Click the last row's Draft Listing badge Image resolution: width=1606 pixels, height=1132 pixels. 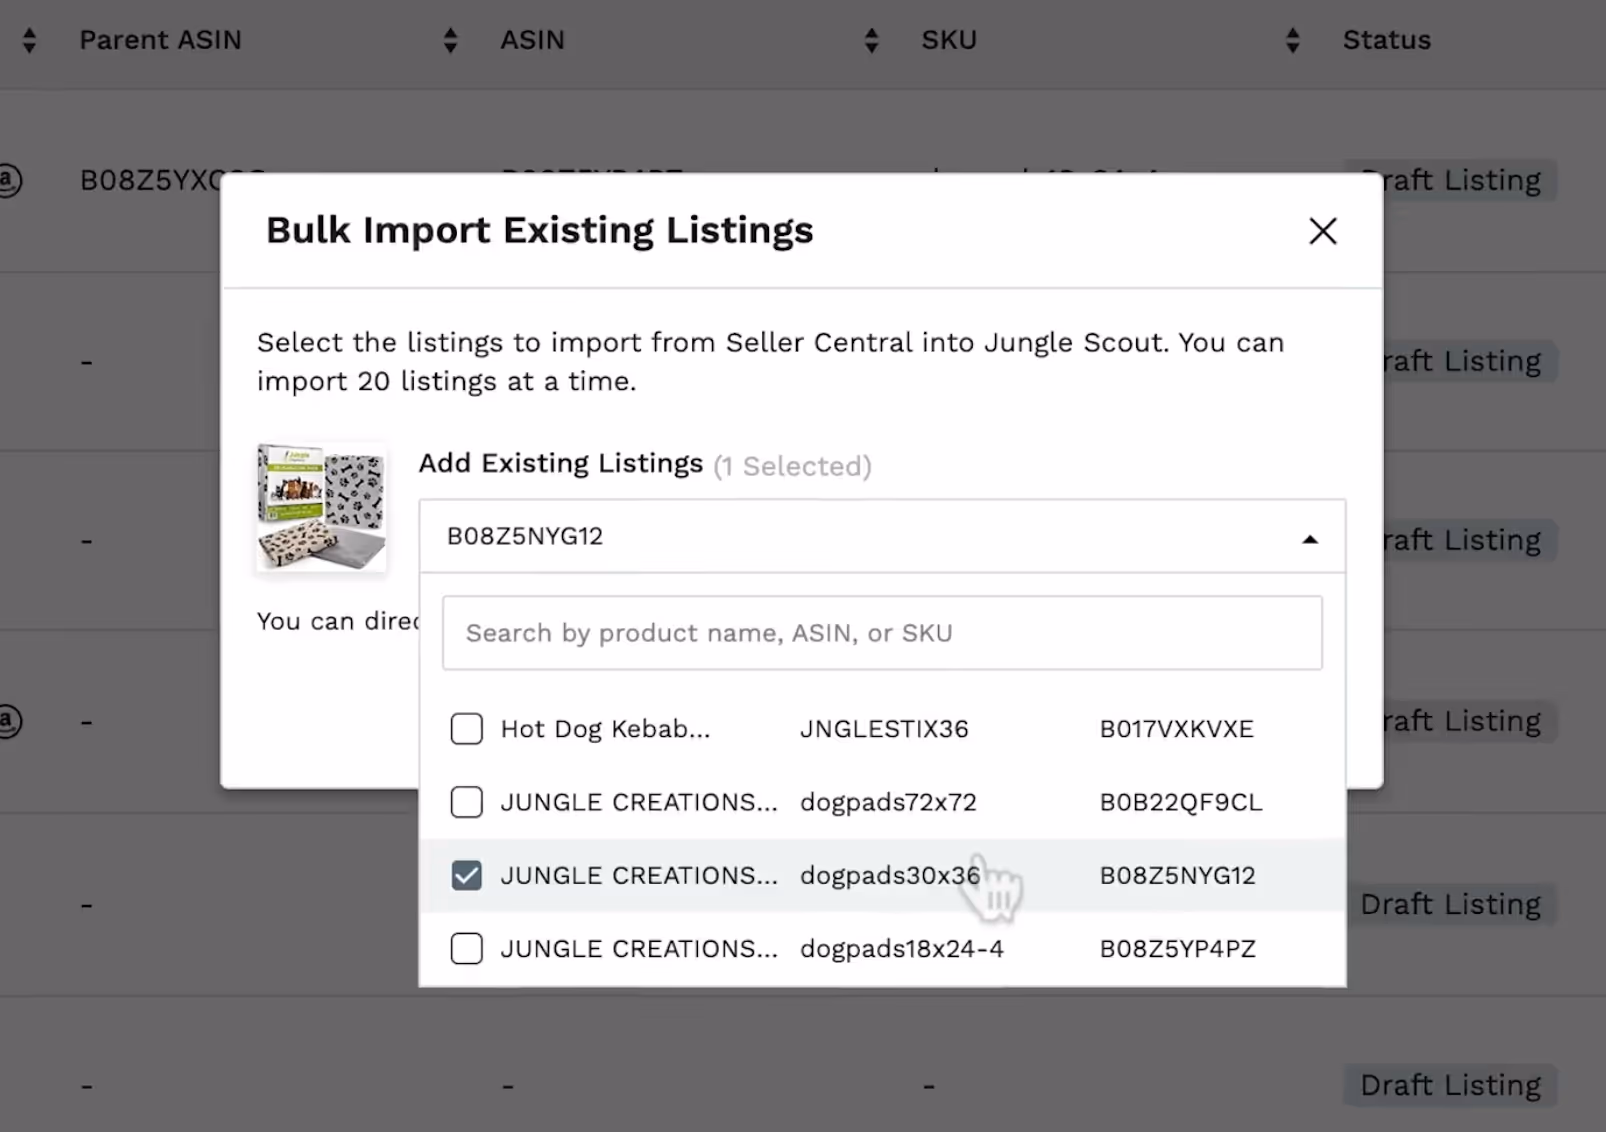[1450, 1085]
